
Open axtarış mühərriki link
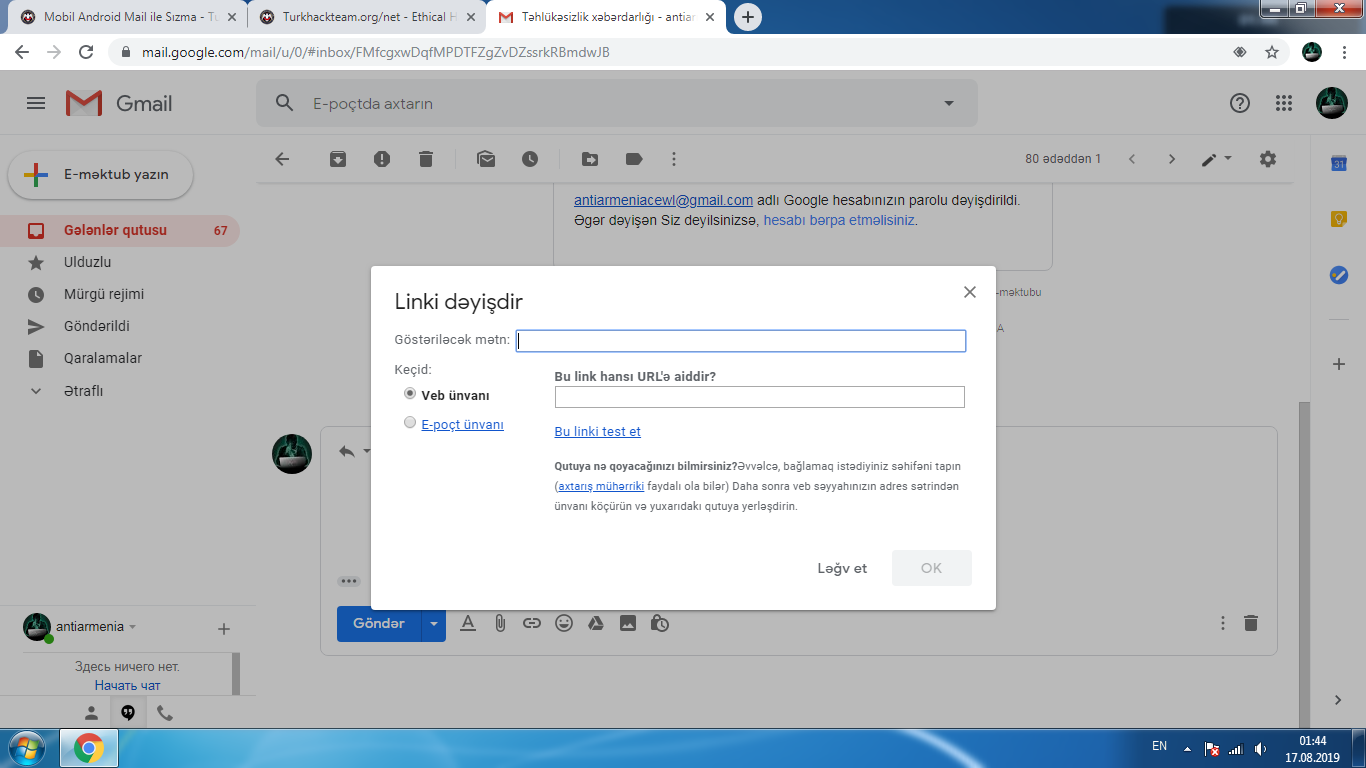point(600,486)
